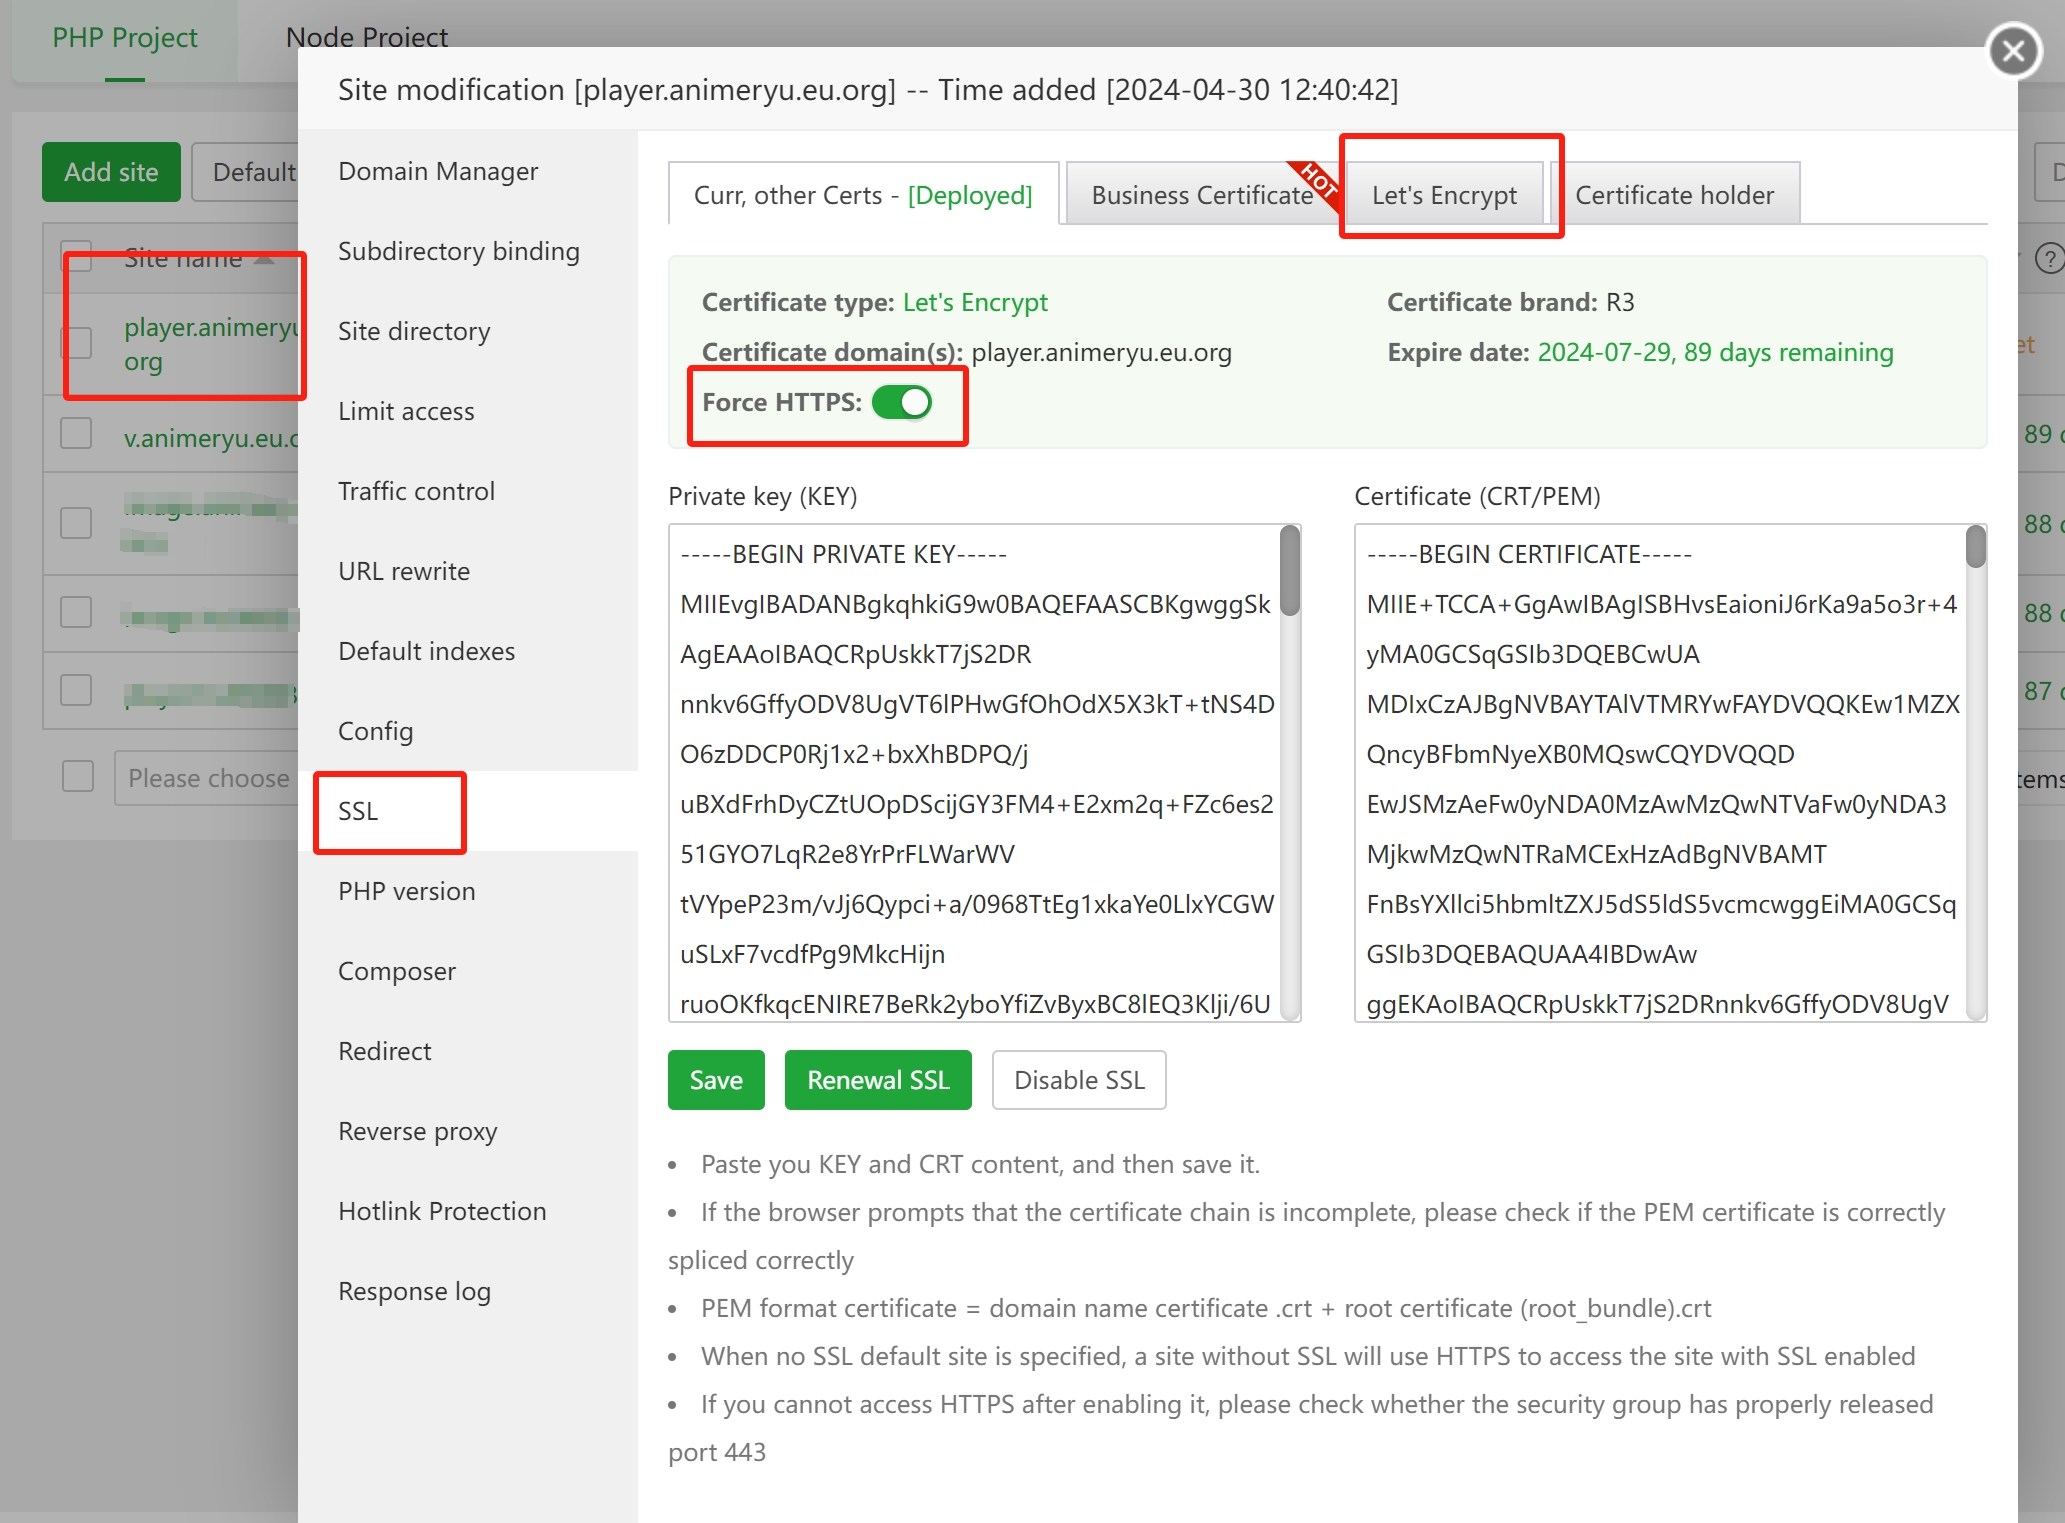Switch to the Let's Encrypt tab
The image size is (2065, 1523).
[1443, 195]
